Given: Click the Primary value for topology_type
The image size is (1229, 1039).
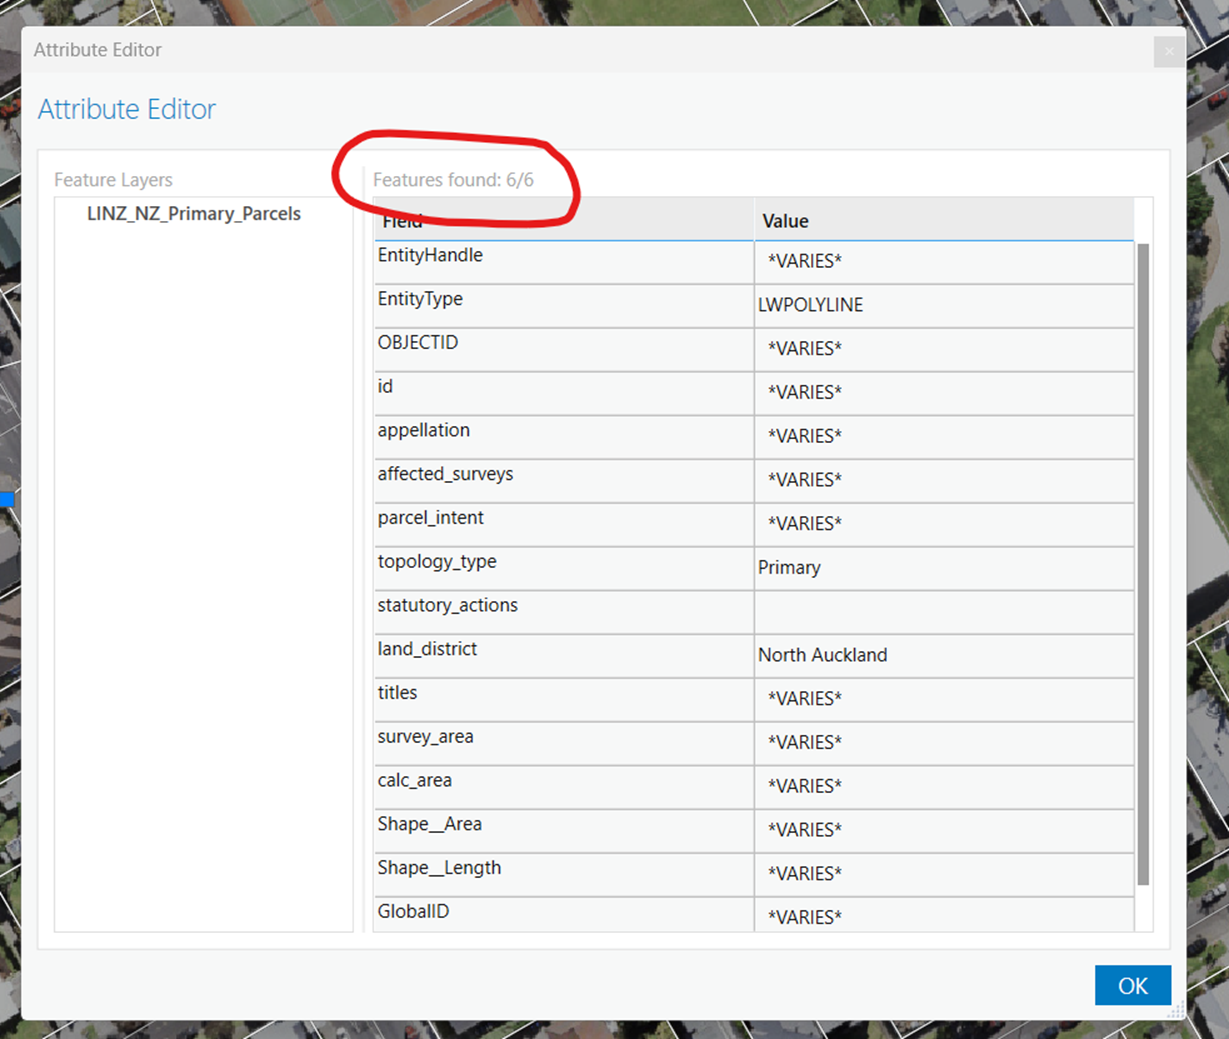Looking at the screenshot, I should [789, 568].
